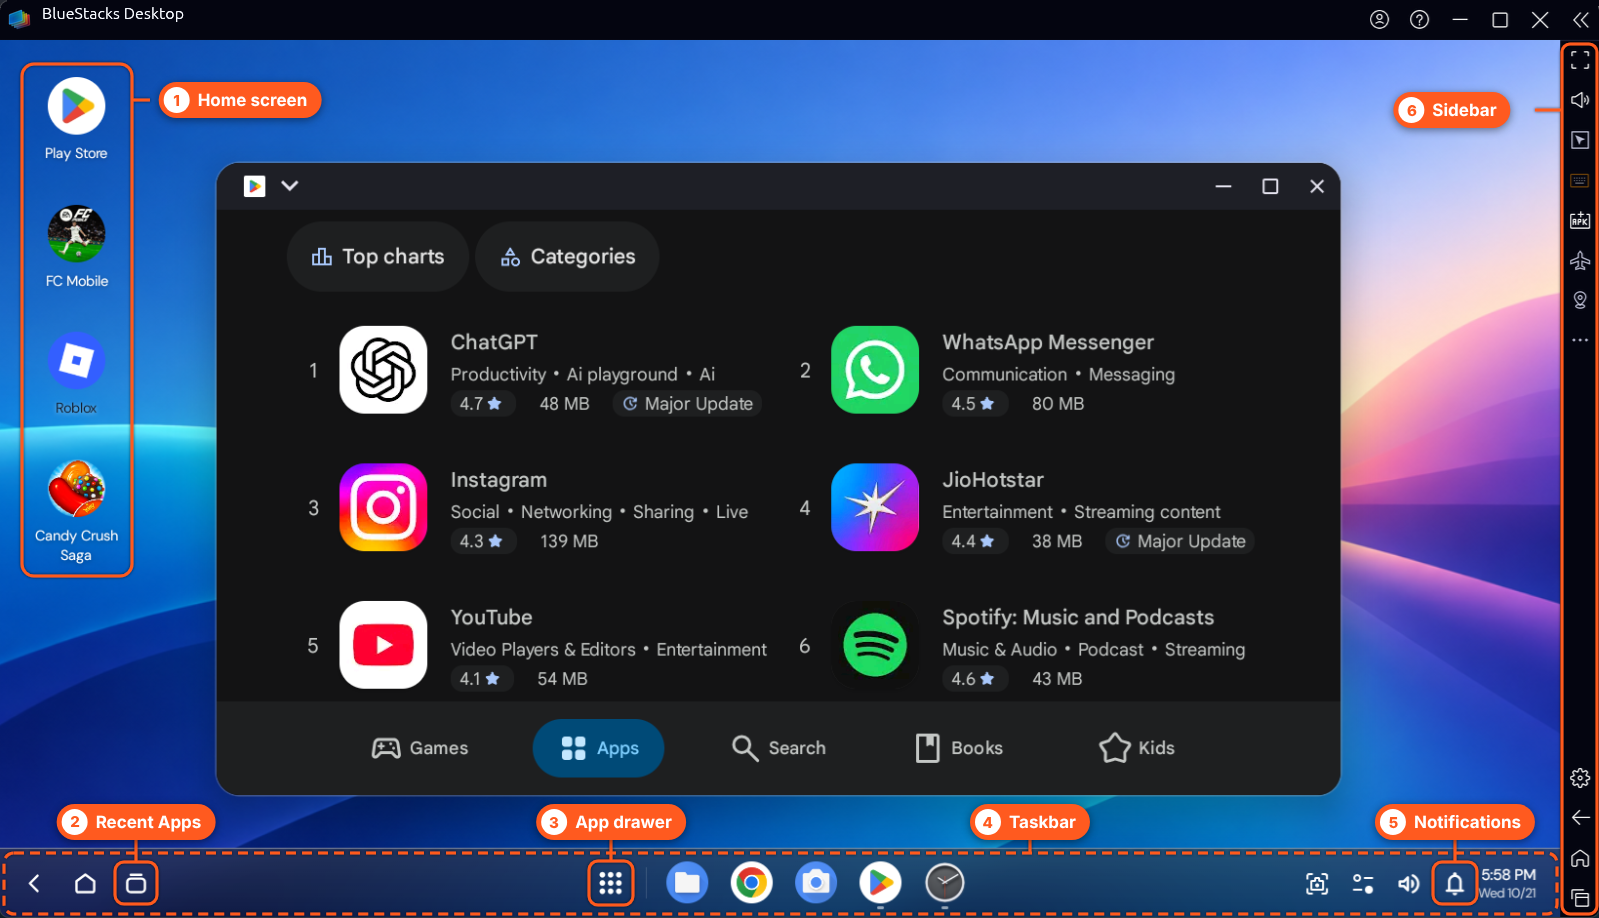Open the Categories tab
This screenshot has height=918, width=1599.
point(567,257)
